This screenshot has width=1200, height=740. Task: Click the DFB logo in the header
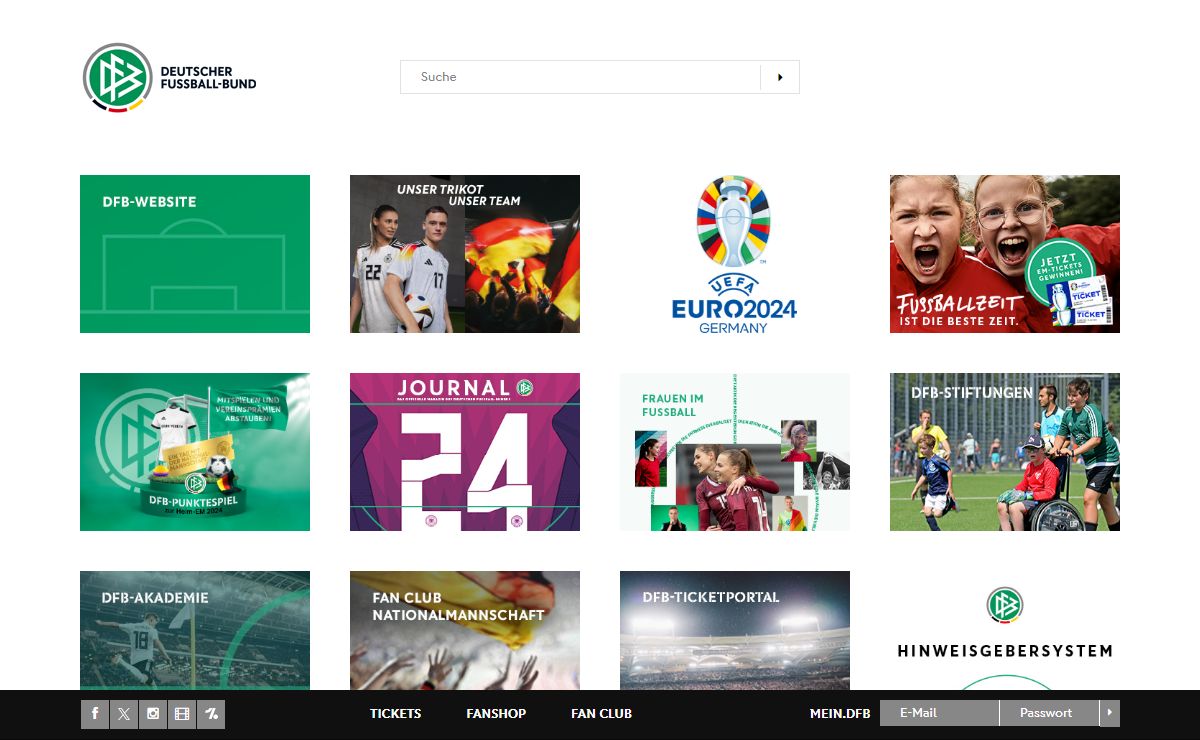pos(118,77)
